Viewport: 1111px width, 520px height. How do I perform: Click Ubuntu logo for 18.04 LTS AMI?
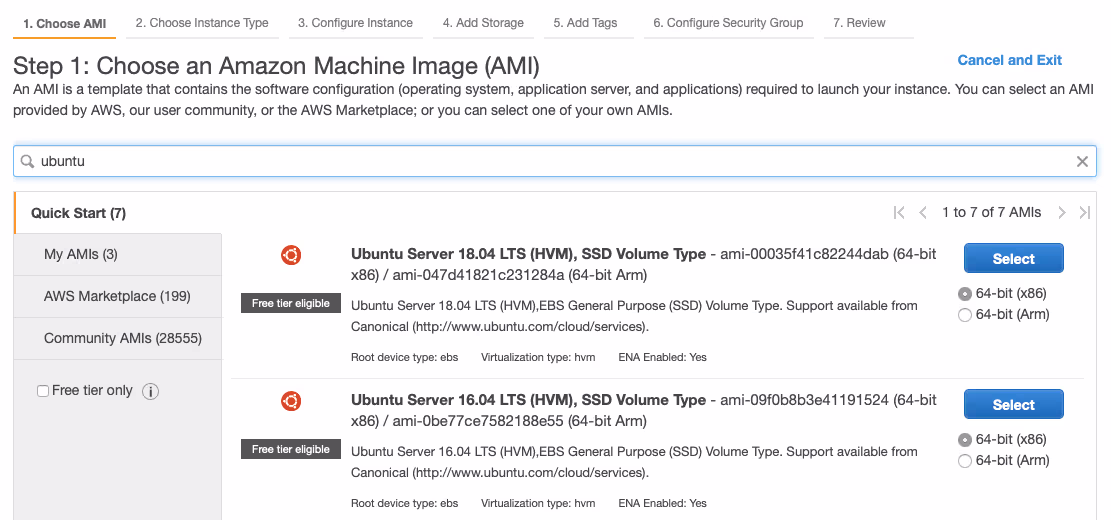coord(291,255)
